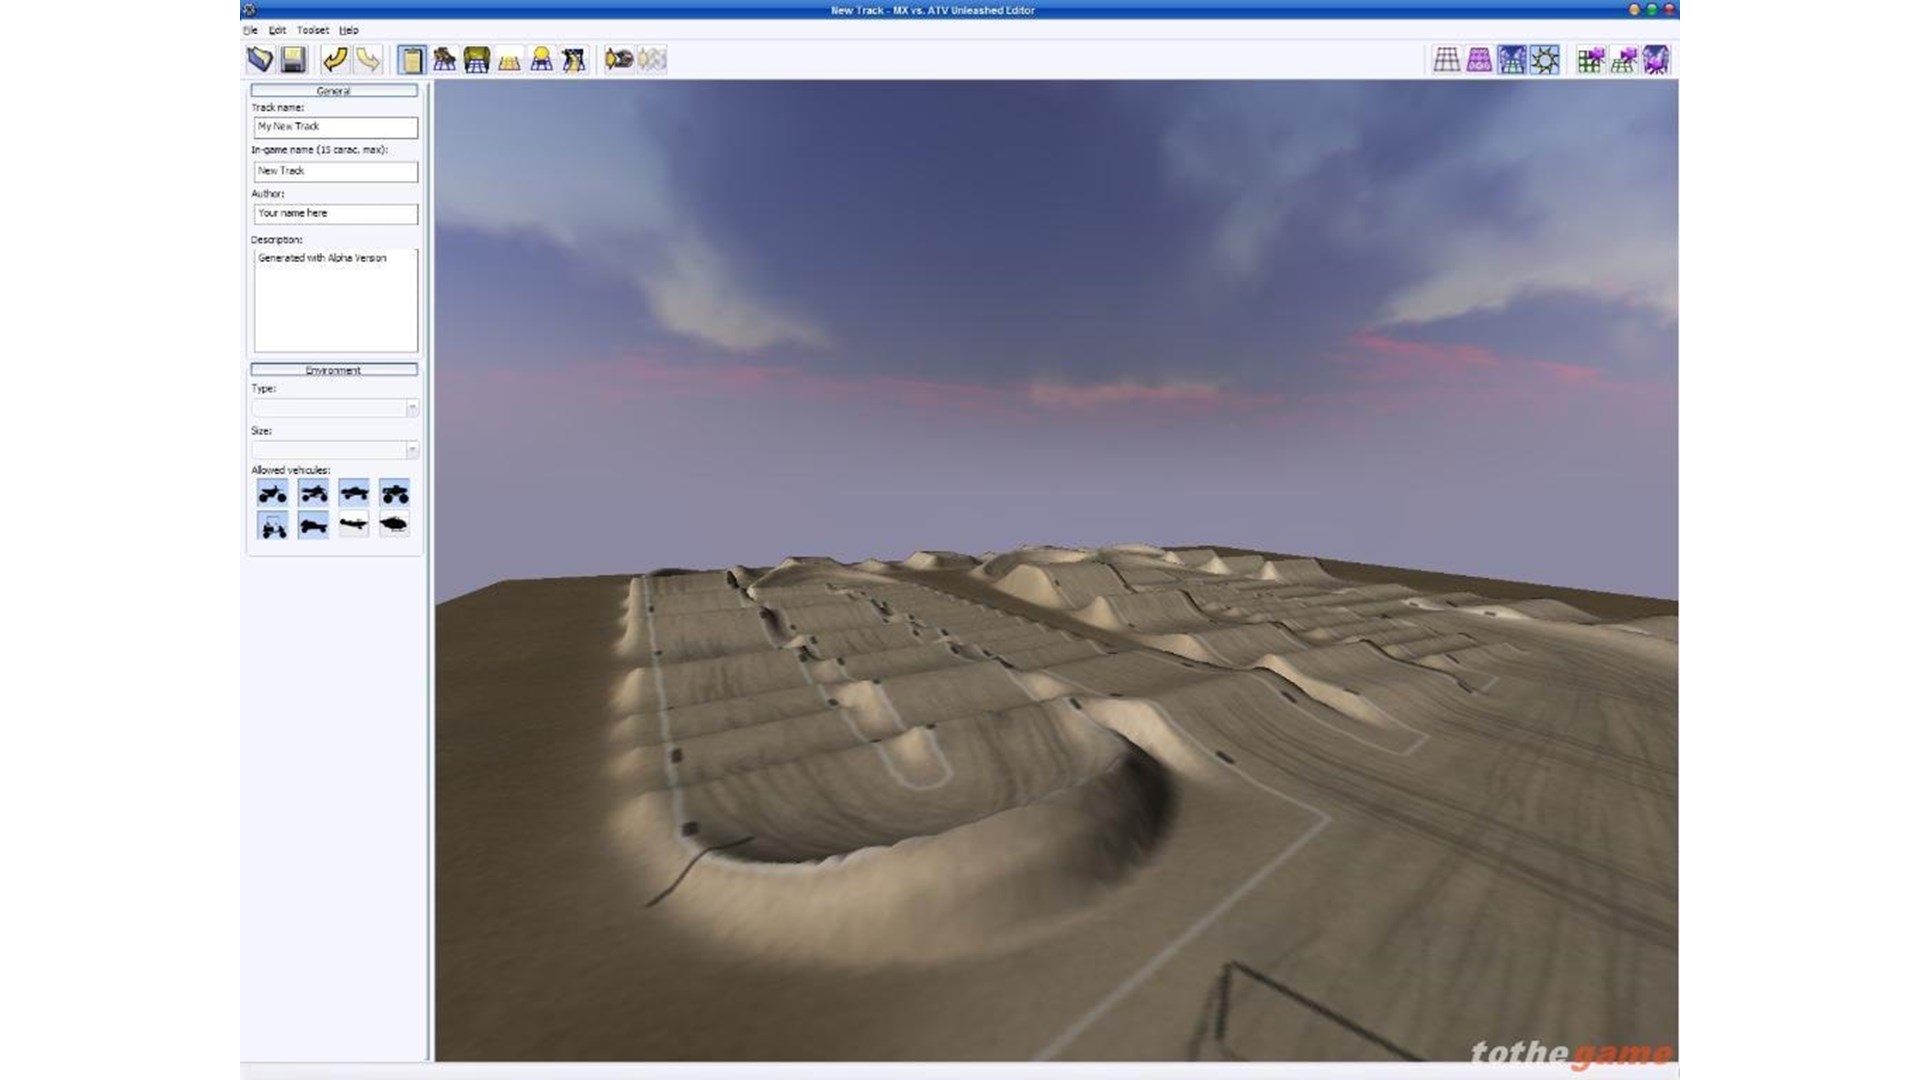Screen dimensions: 1920x1080
Task: Select the yellow track path tool
Action: pyautogui.click(x=574, y=60)
